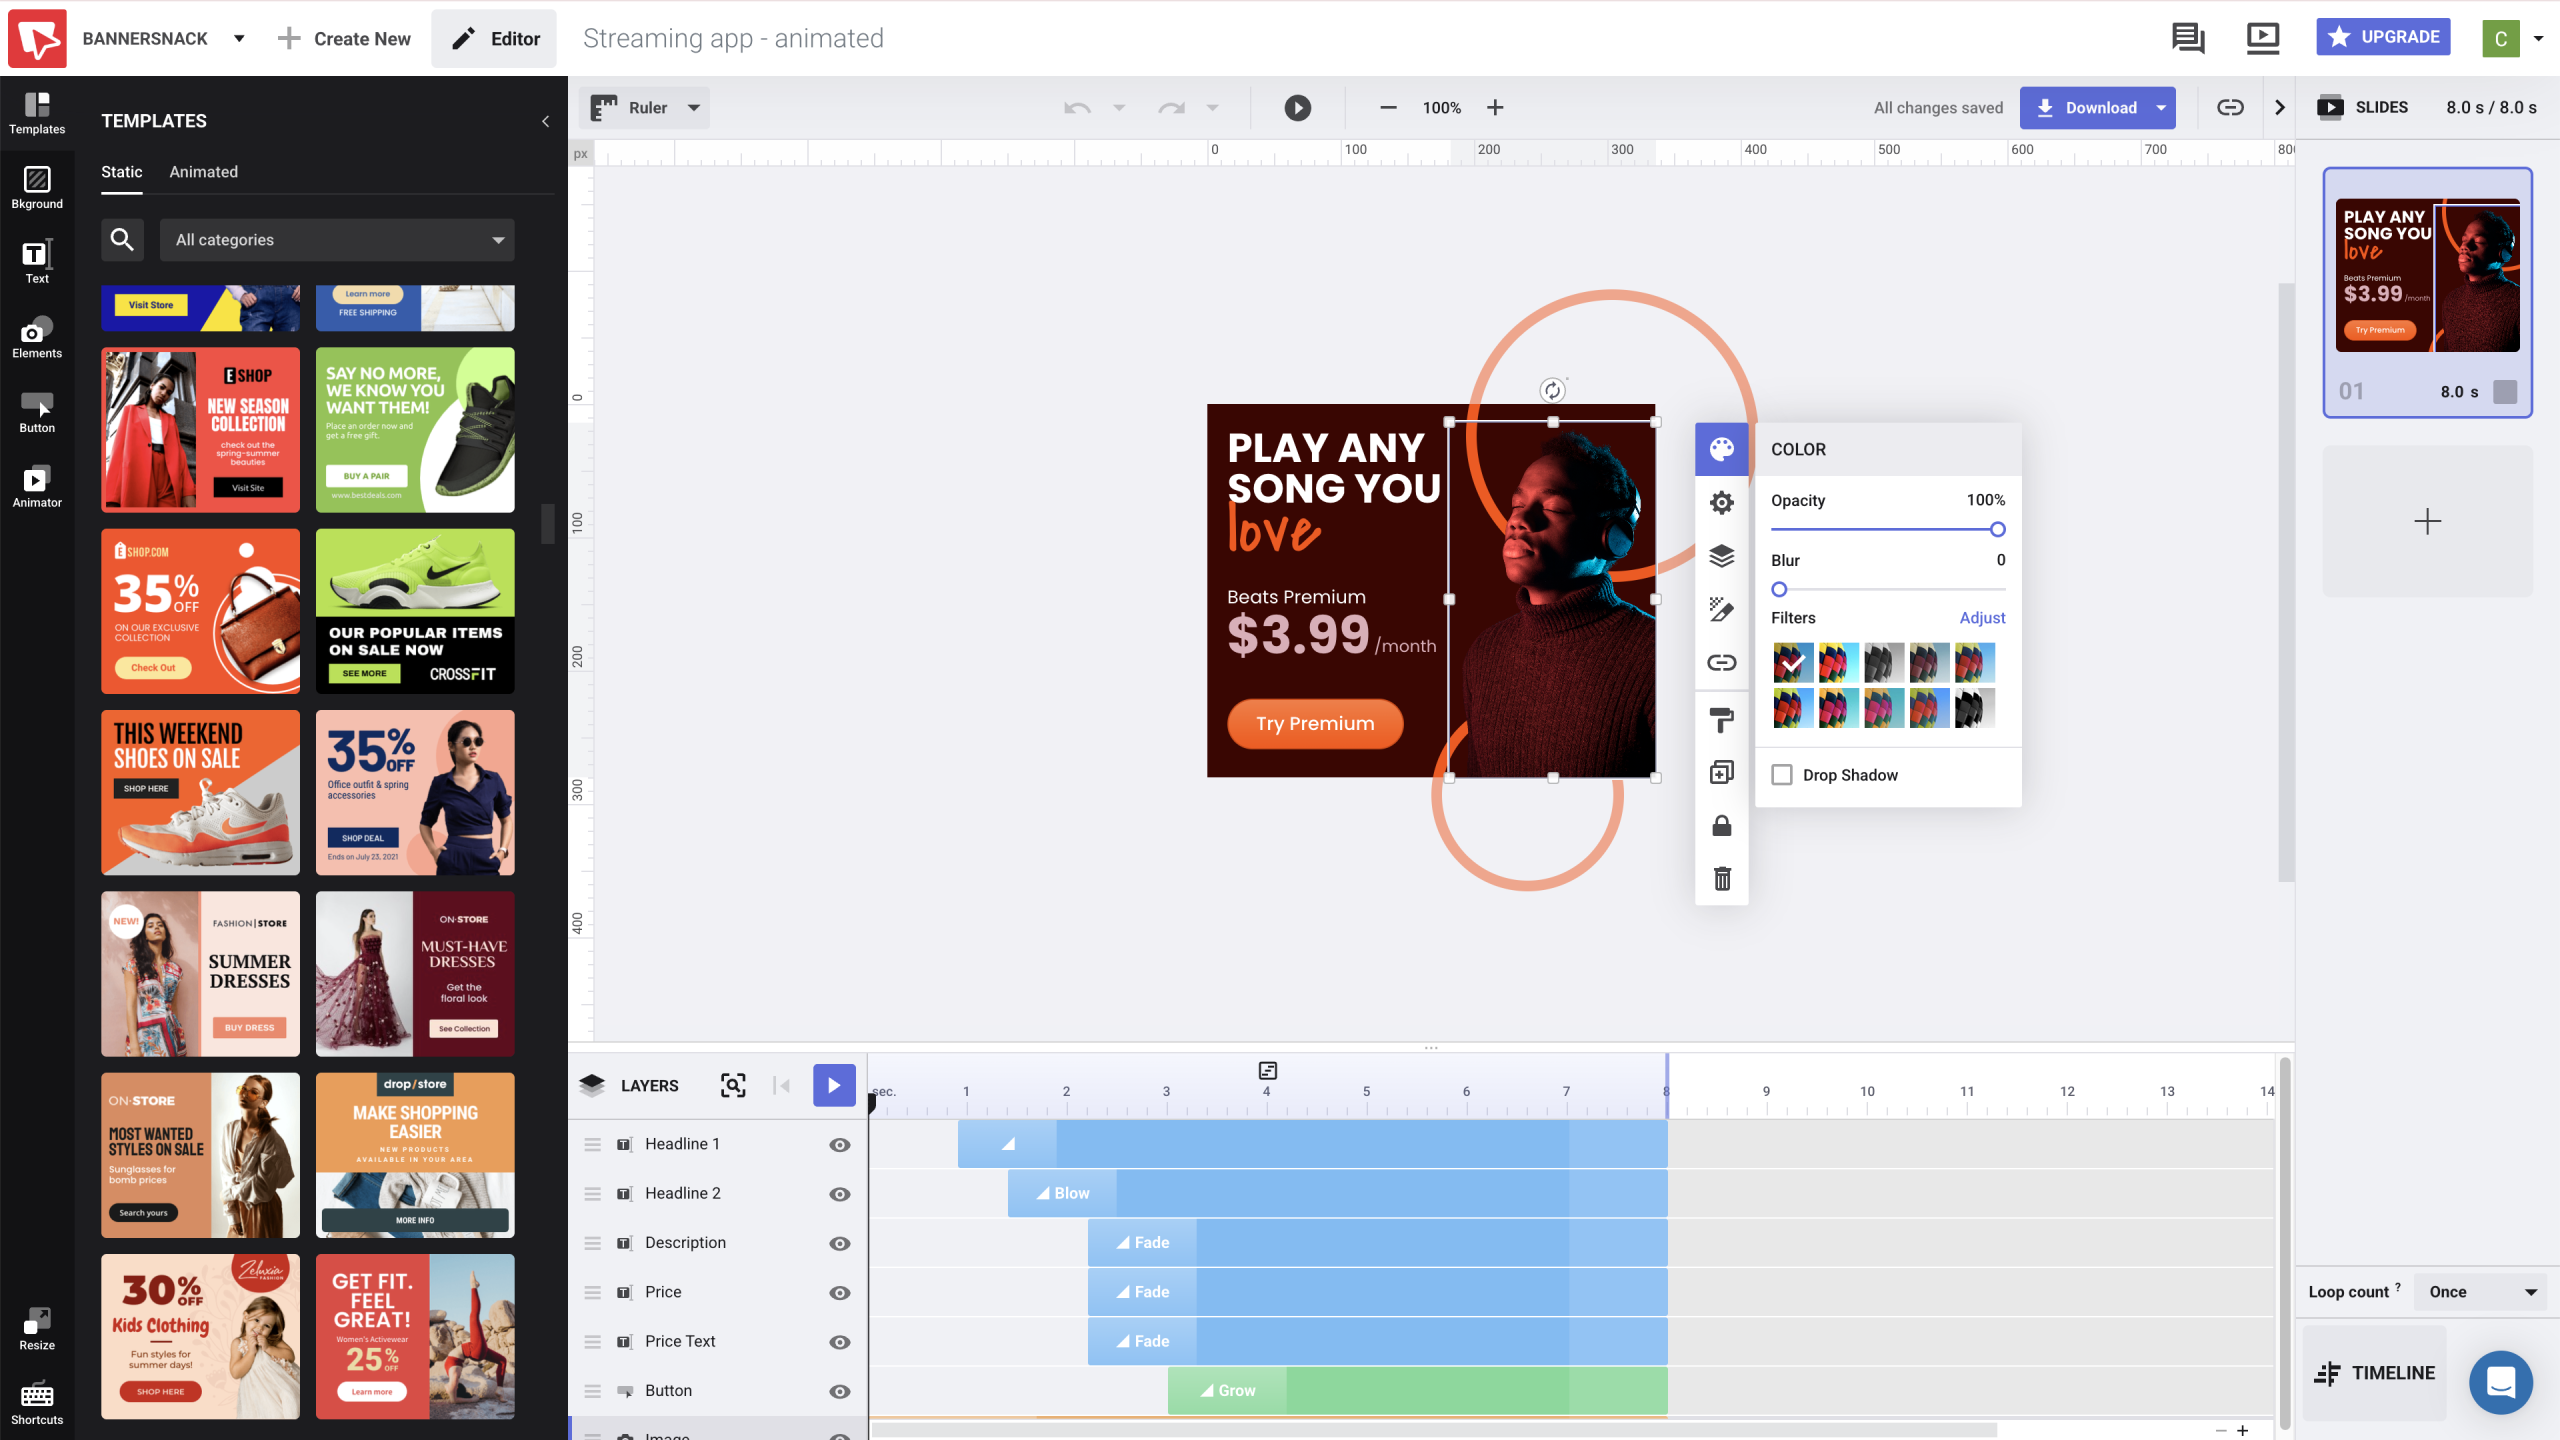The height and width of the screenshot is (1440, 2560).
Task: Lock the selected element
Action: pyautogui.click(x=1721, y=826)
